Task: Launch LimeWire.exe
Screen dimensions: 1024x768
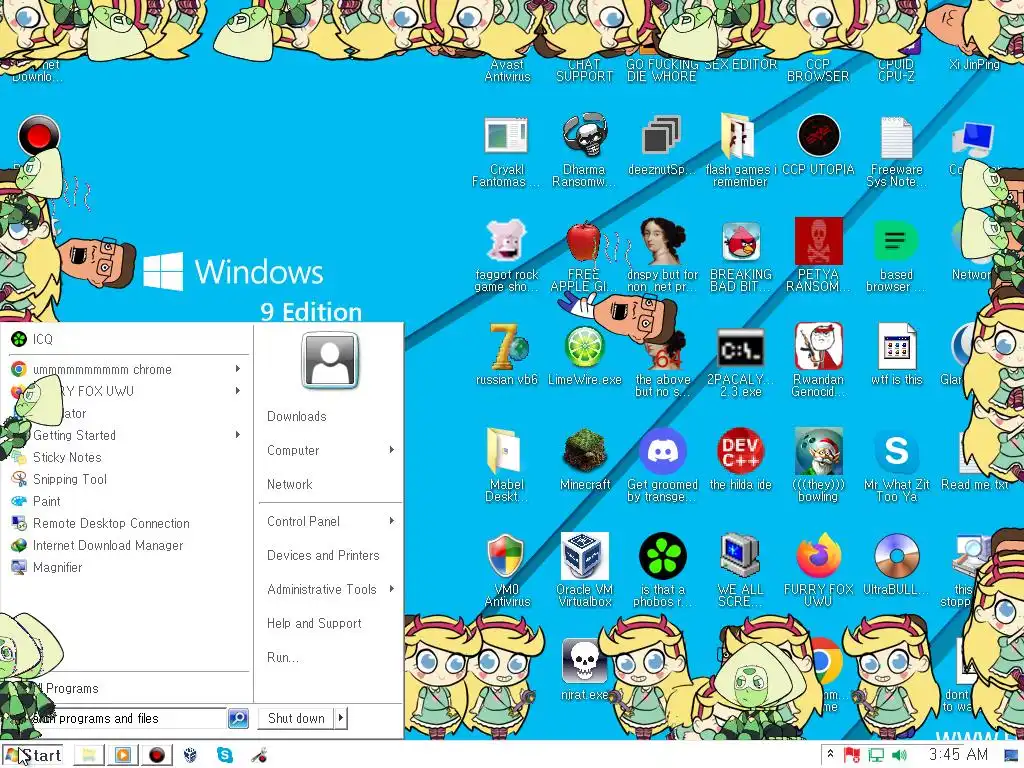Action: (x=584, y=346)
